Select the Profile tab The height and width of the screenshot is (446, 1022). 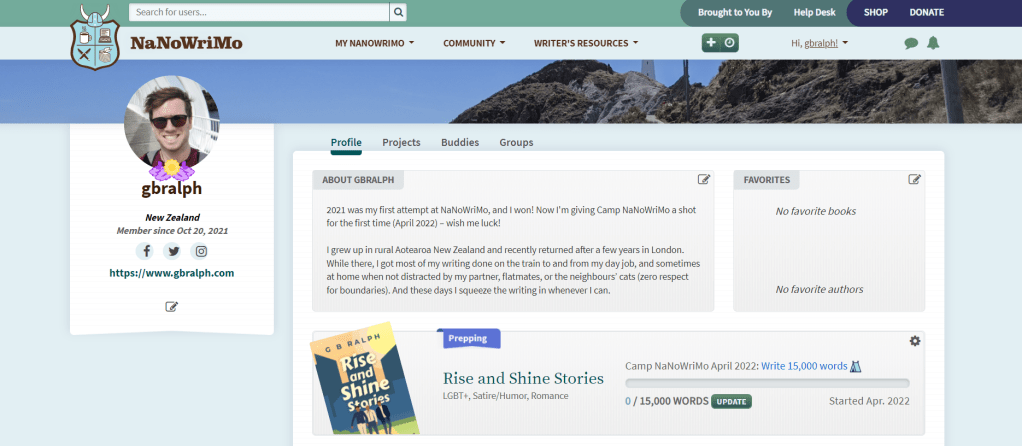coord(346,142)
